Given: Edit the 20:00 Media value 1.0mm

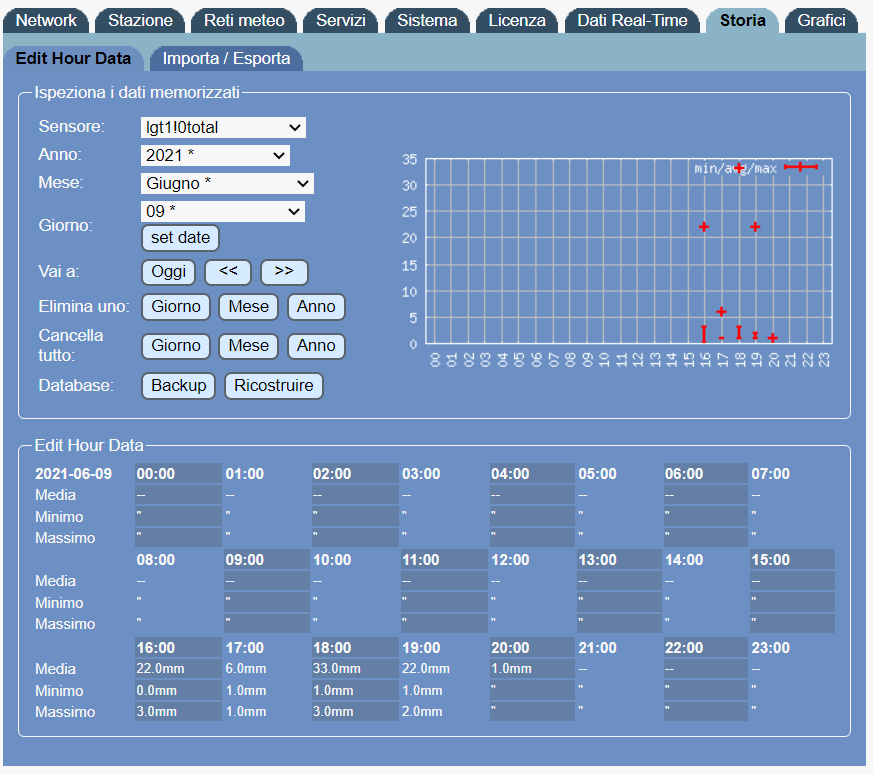Looking at the screenshot, I should (532, 669).
